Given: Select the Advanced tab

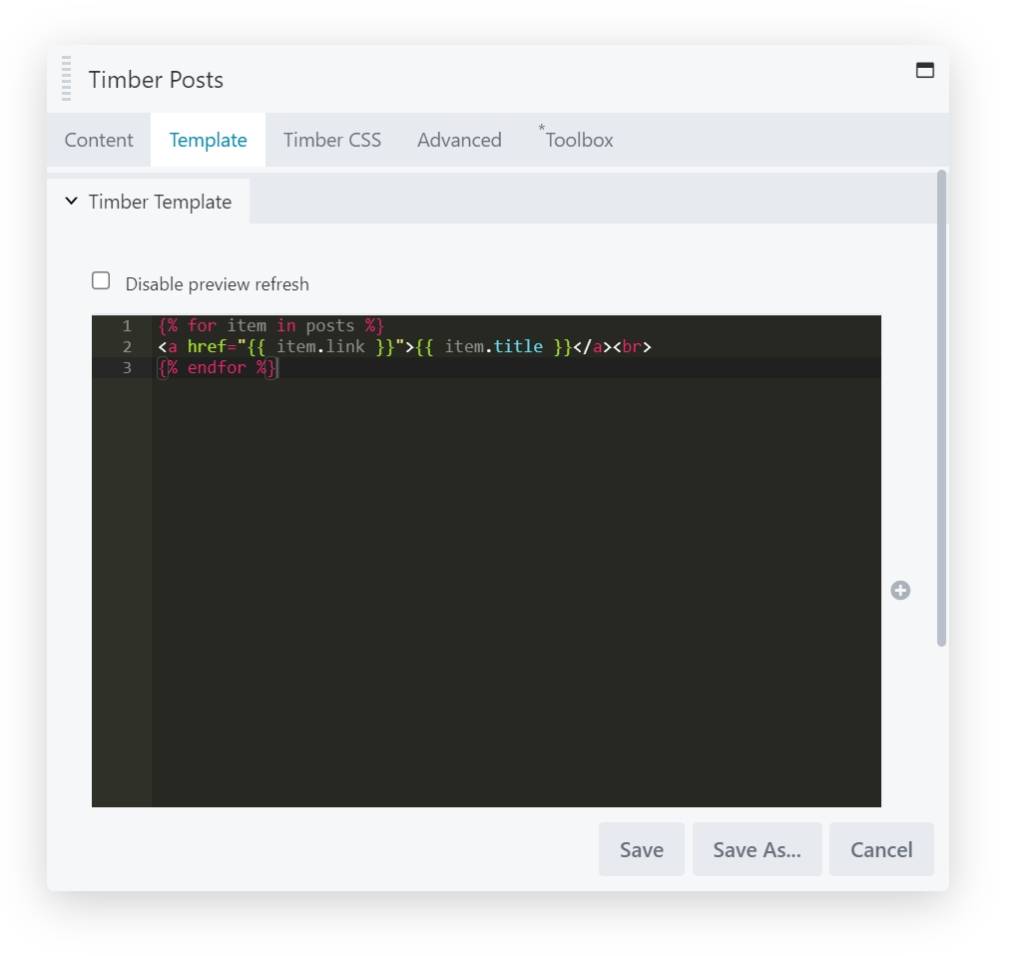Looking at the screenshot, I should (x=458, y=140).
